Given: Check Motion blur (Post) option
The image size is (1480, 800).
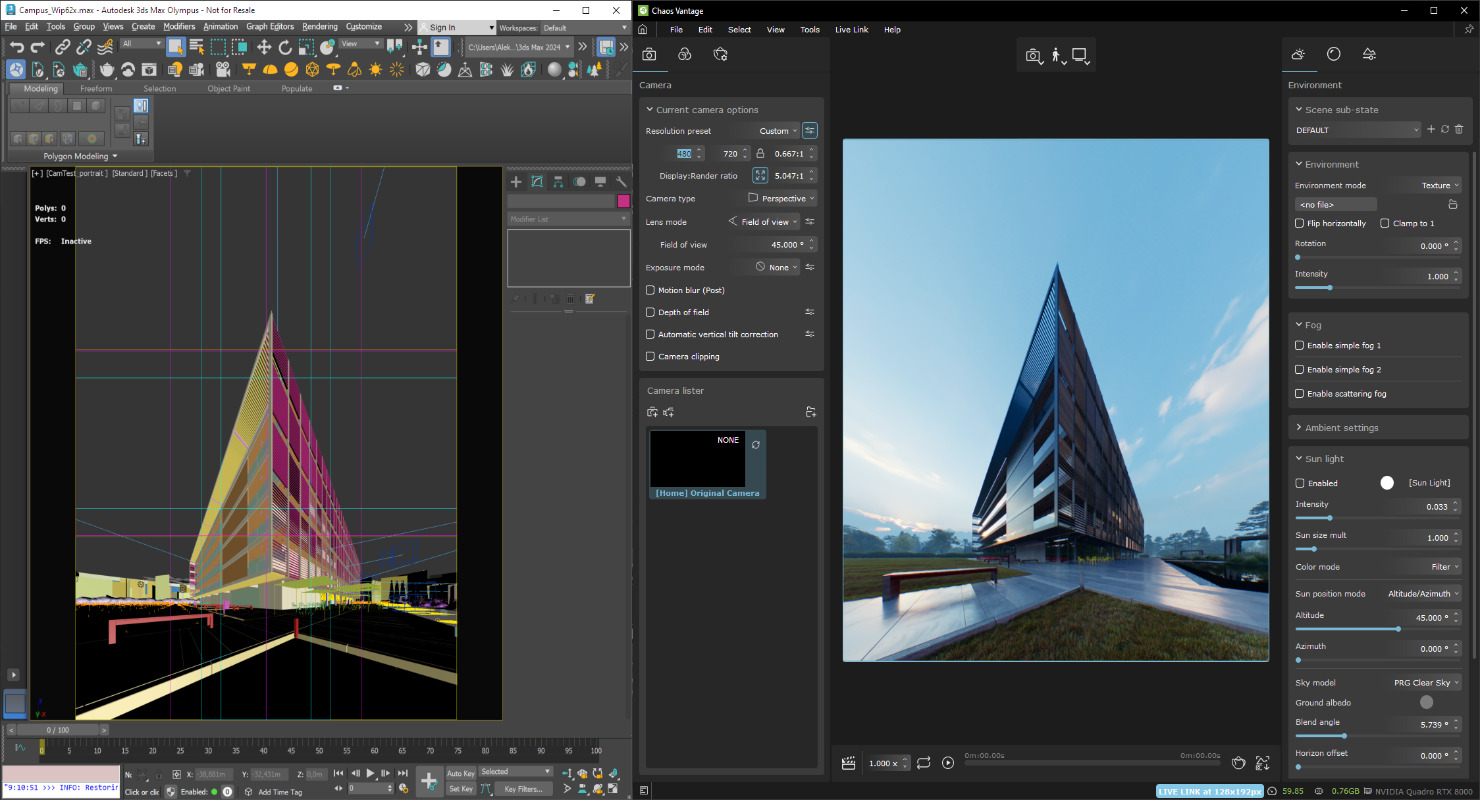Looking at the screenshot, I should click(x=649, y=290).
